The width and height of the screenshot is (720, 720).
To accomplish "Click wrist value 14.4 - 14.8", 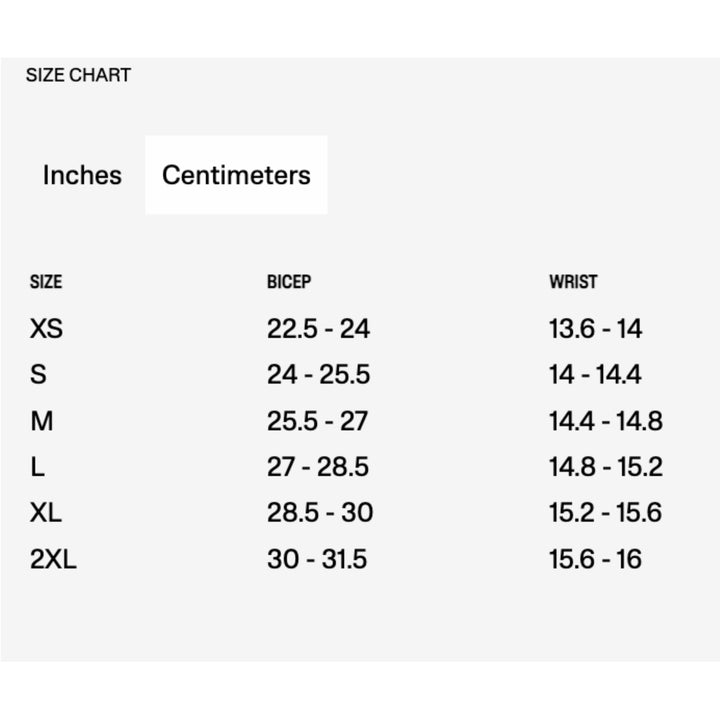I will tap(605, 421).
